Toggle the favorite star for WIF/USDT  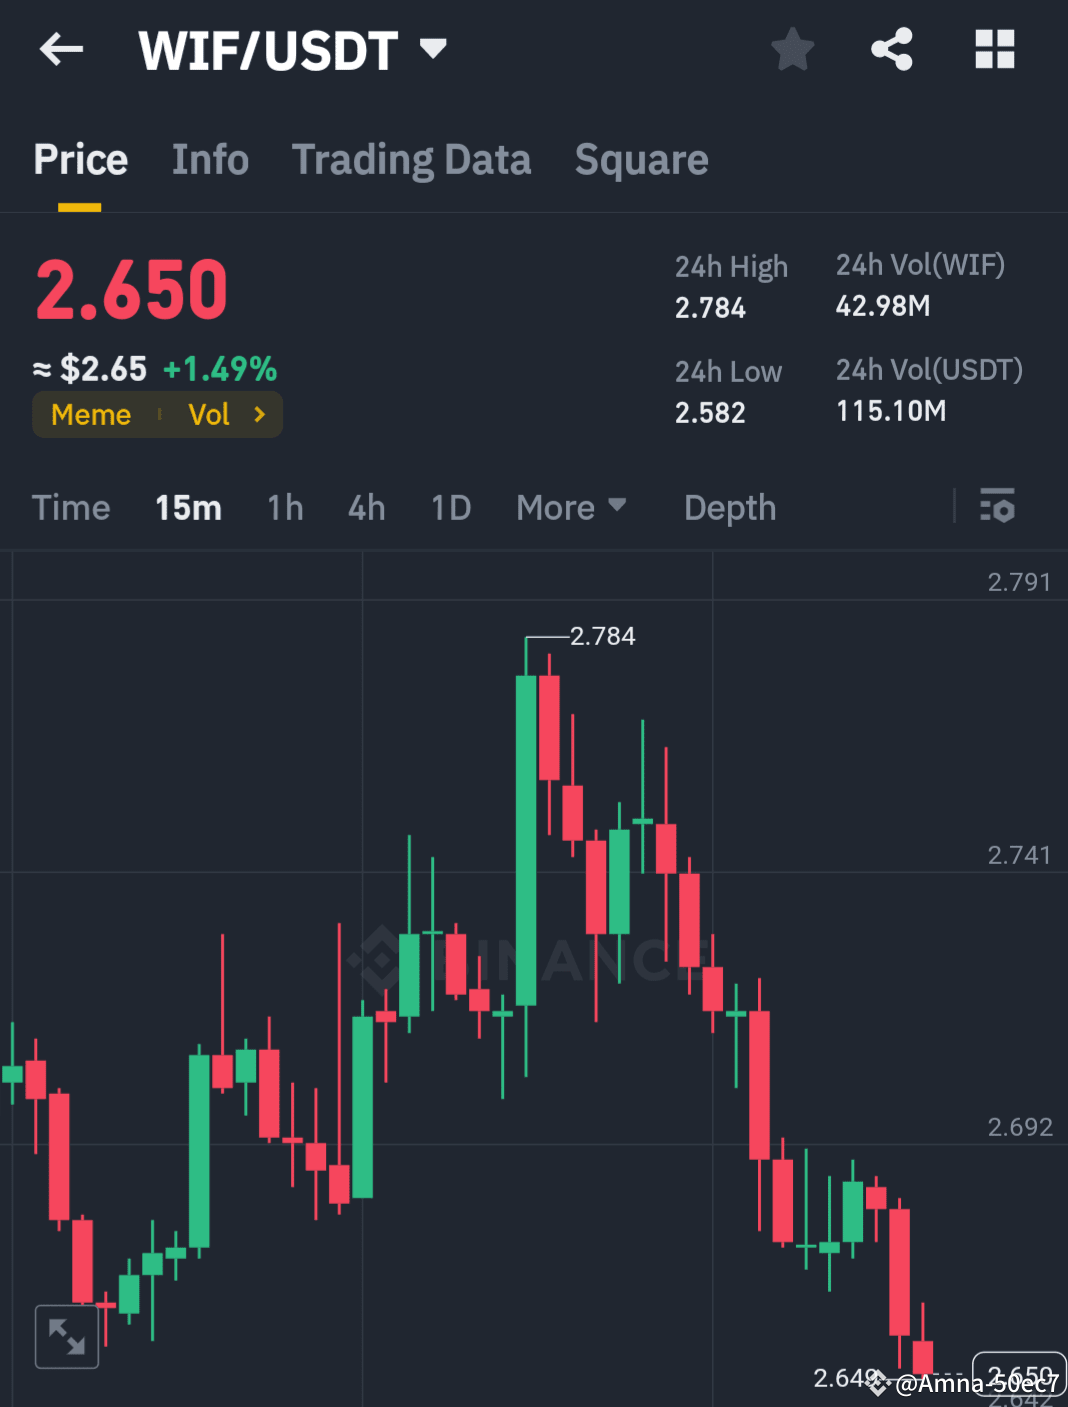792,48
